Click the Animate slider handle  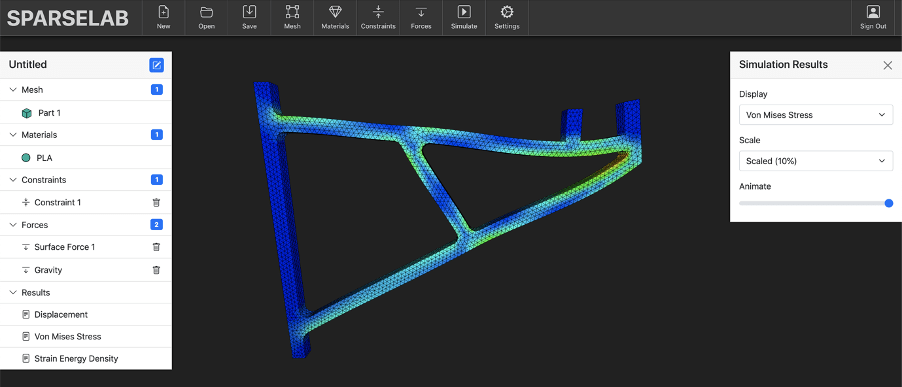pyautogui.click(x=889, y=203)
